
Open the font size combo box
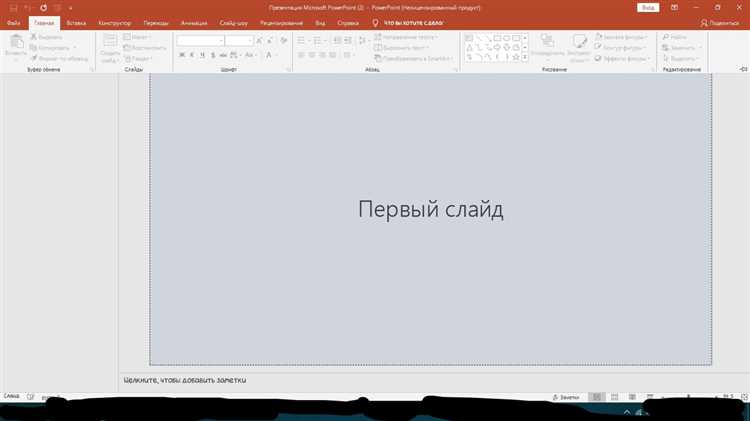point(239,41)
